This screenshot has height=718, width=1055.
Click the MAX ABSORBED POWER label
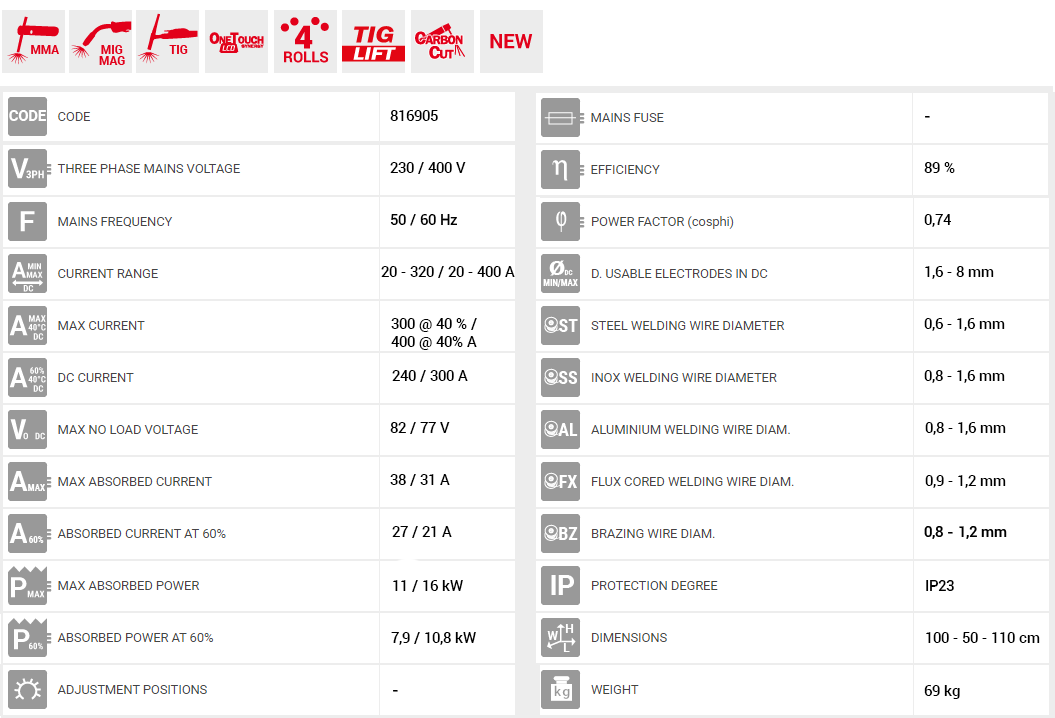[128, 586]
